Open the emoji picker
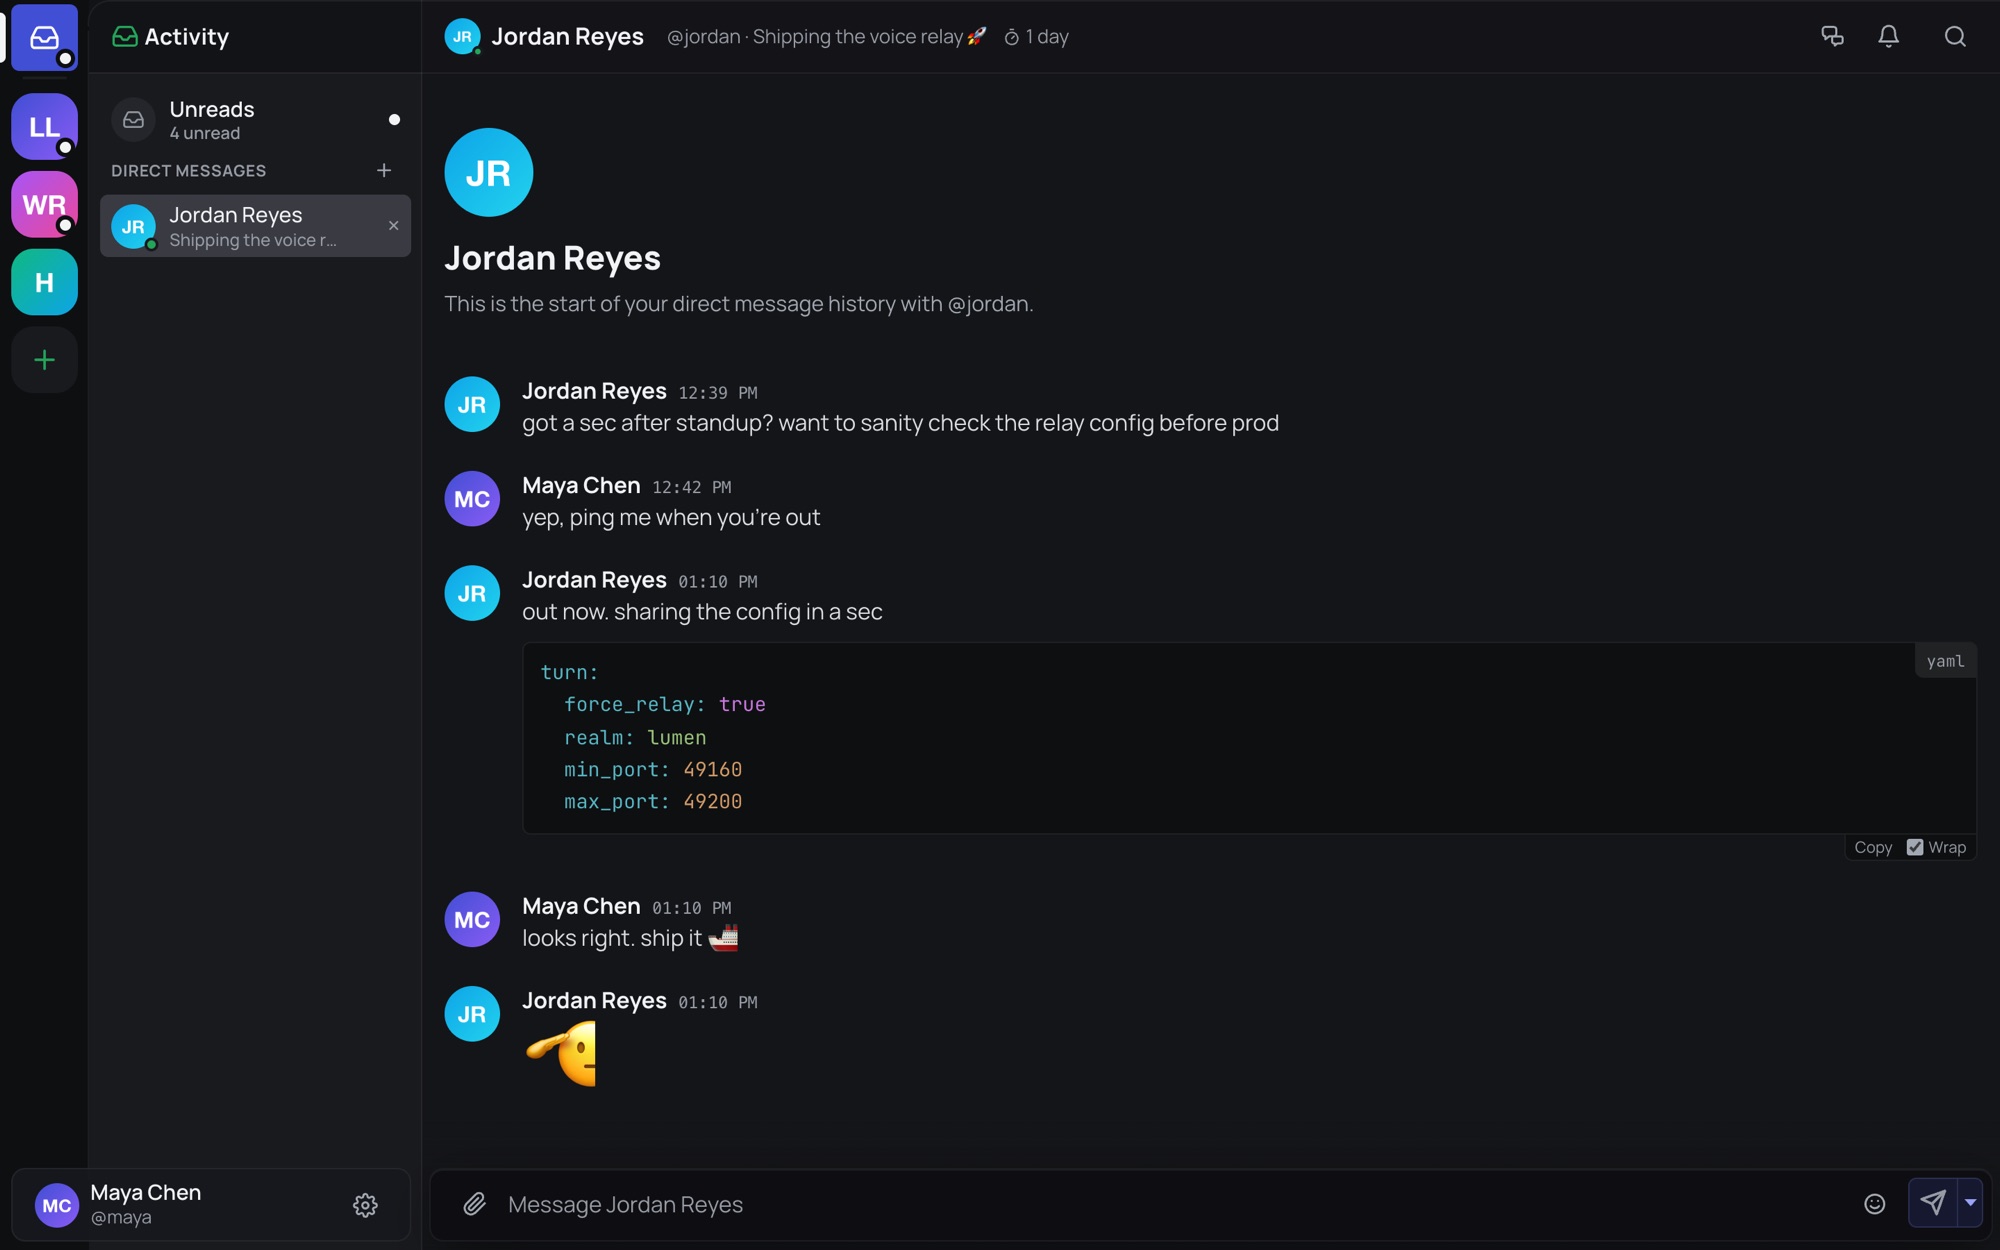Viewport: 2000px width, 1250px height. [x=1875, y=1204]
